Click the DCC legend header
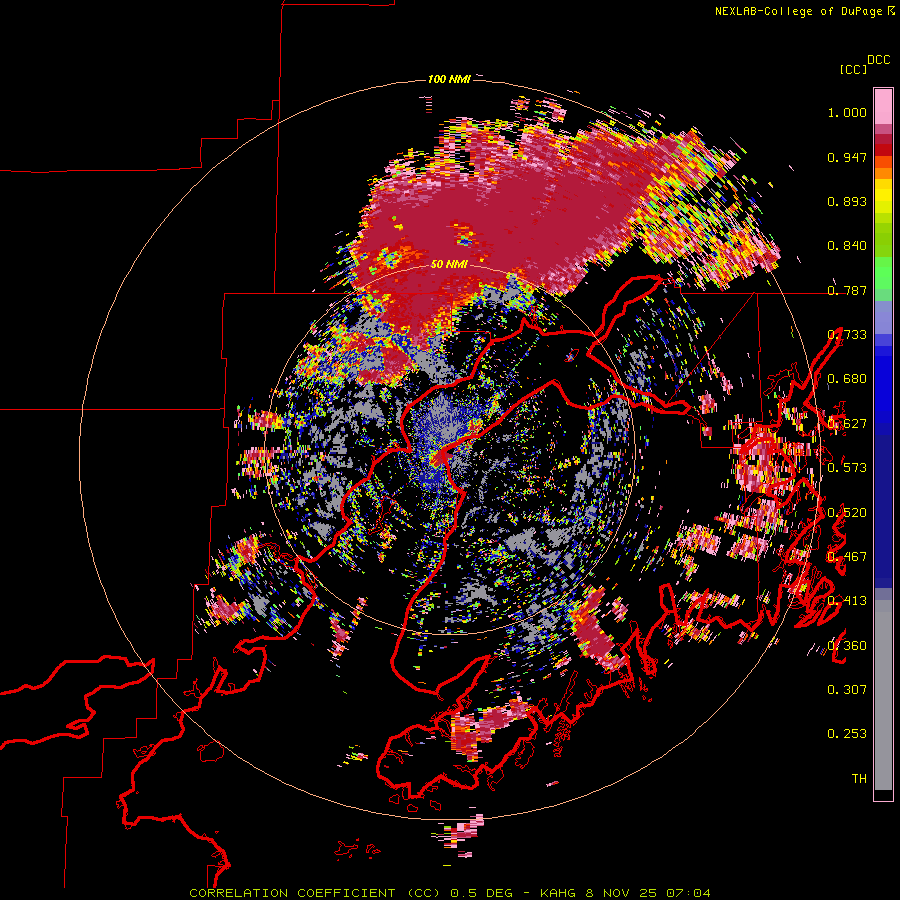 (x=879, y=60)
